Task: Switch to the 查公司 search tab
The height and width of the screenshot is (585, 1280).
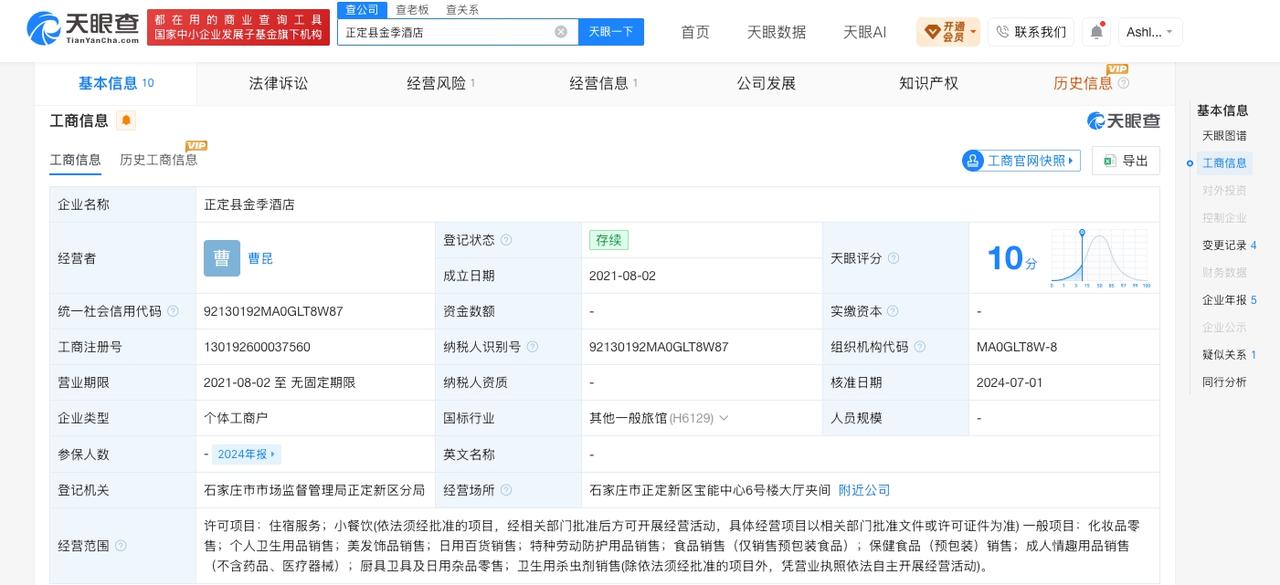Action: [361, 9]
